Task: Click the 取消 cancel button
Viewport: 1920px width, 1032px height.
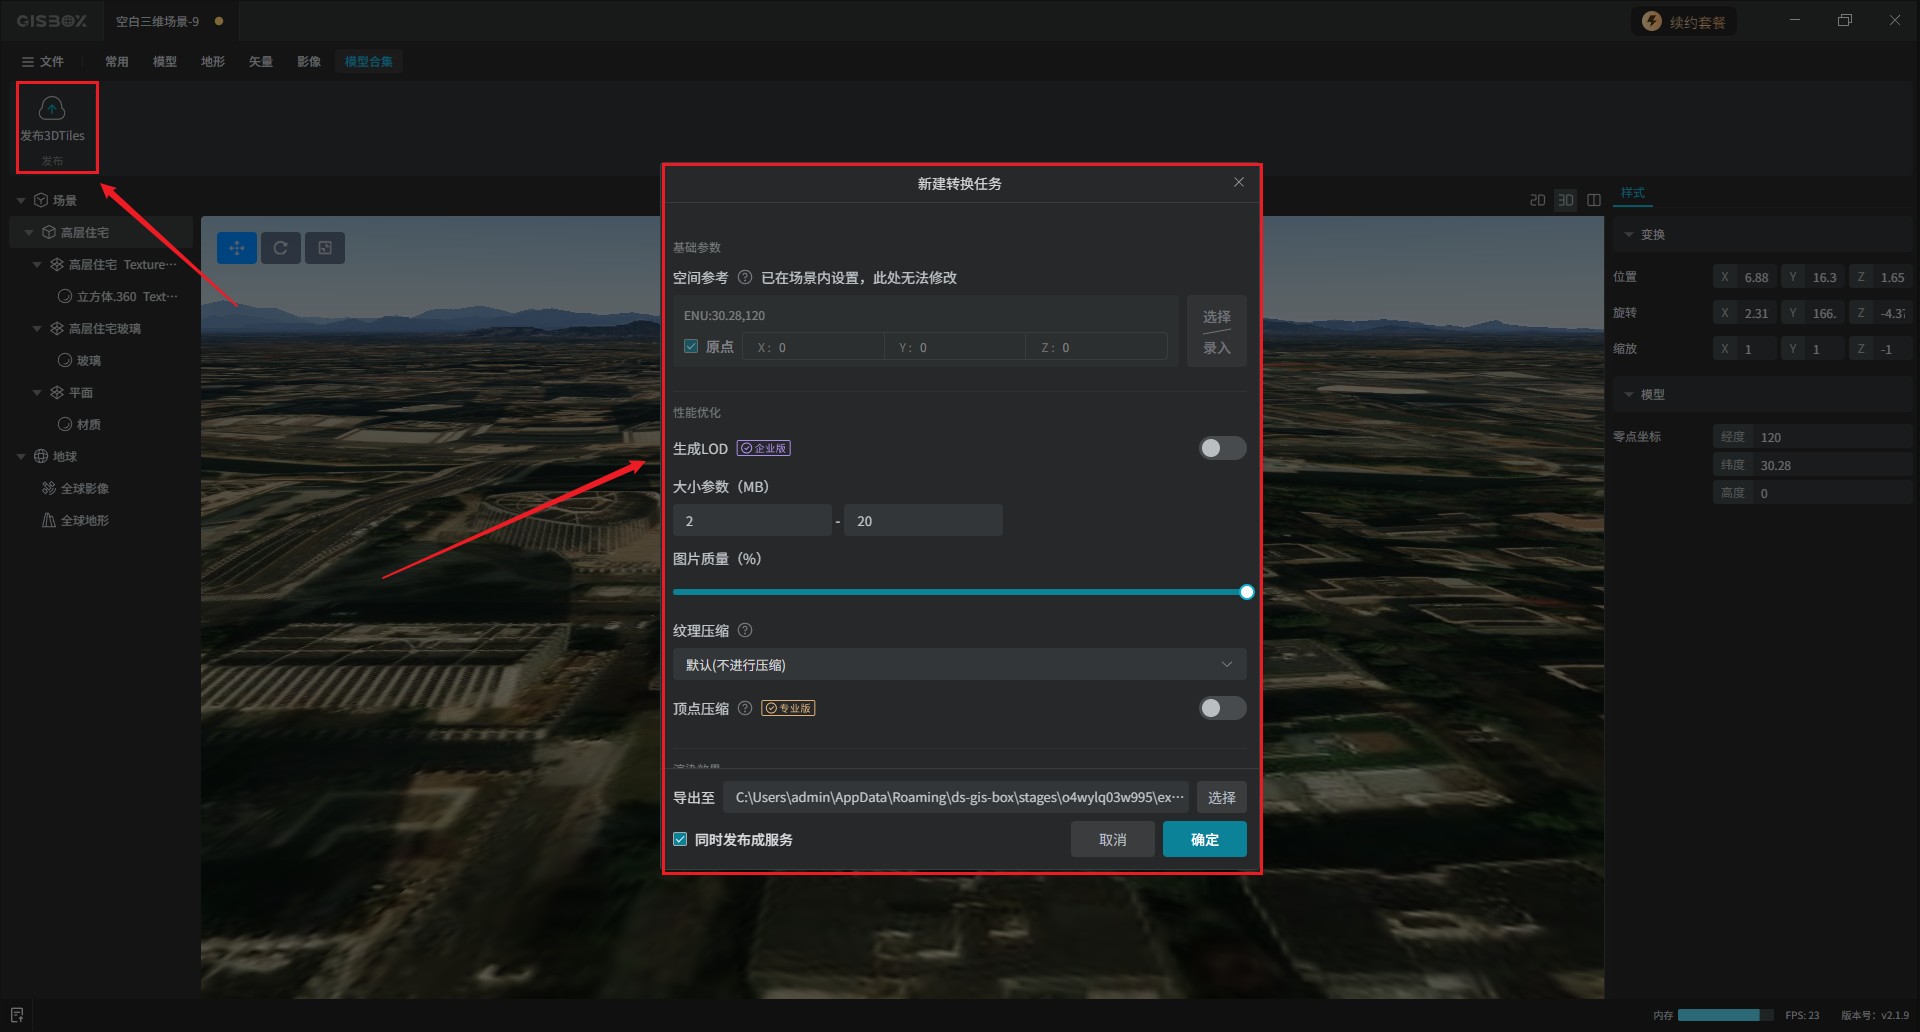Action: point(1112,840)
